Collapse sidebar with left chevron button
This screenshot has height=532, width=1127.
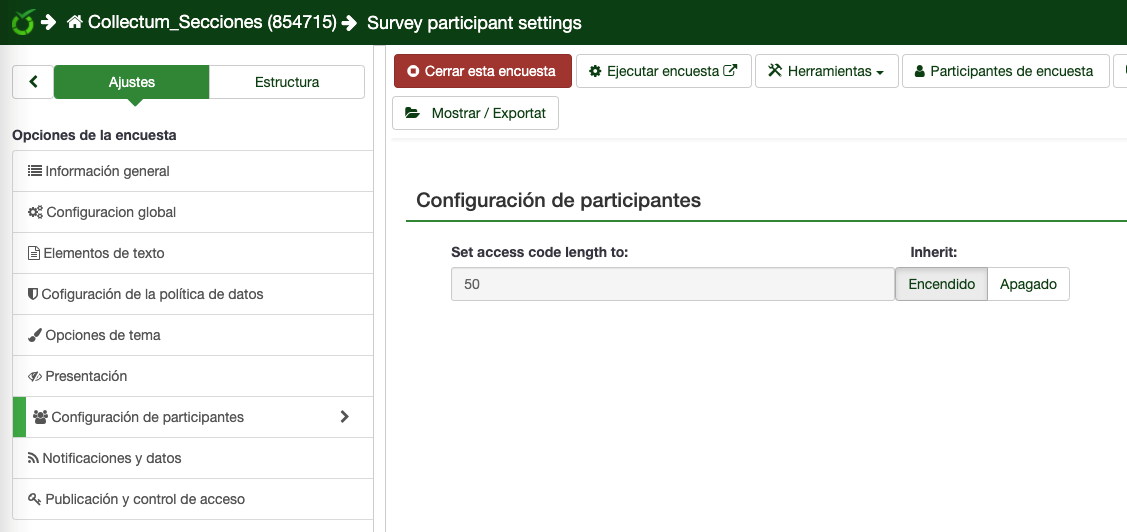point(33,82)
